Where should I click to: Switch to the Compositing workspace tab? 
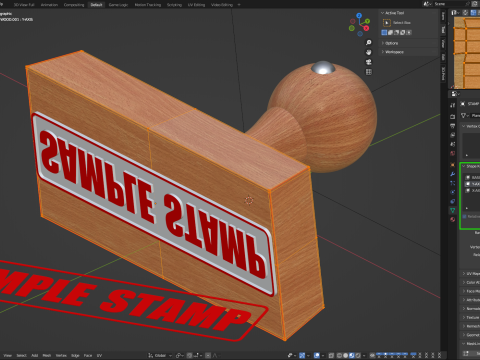point(74,5)
